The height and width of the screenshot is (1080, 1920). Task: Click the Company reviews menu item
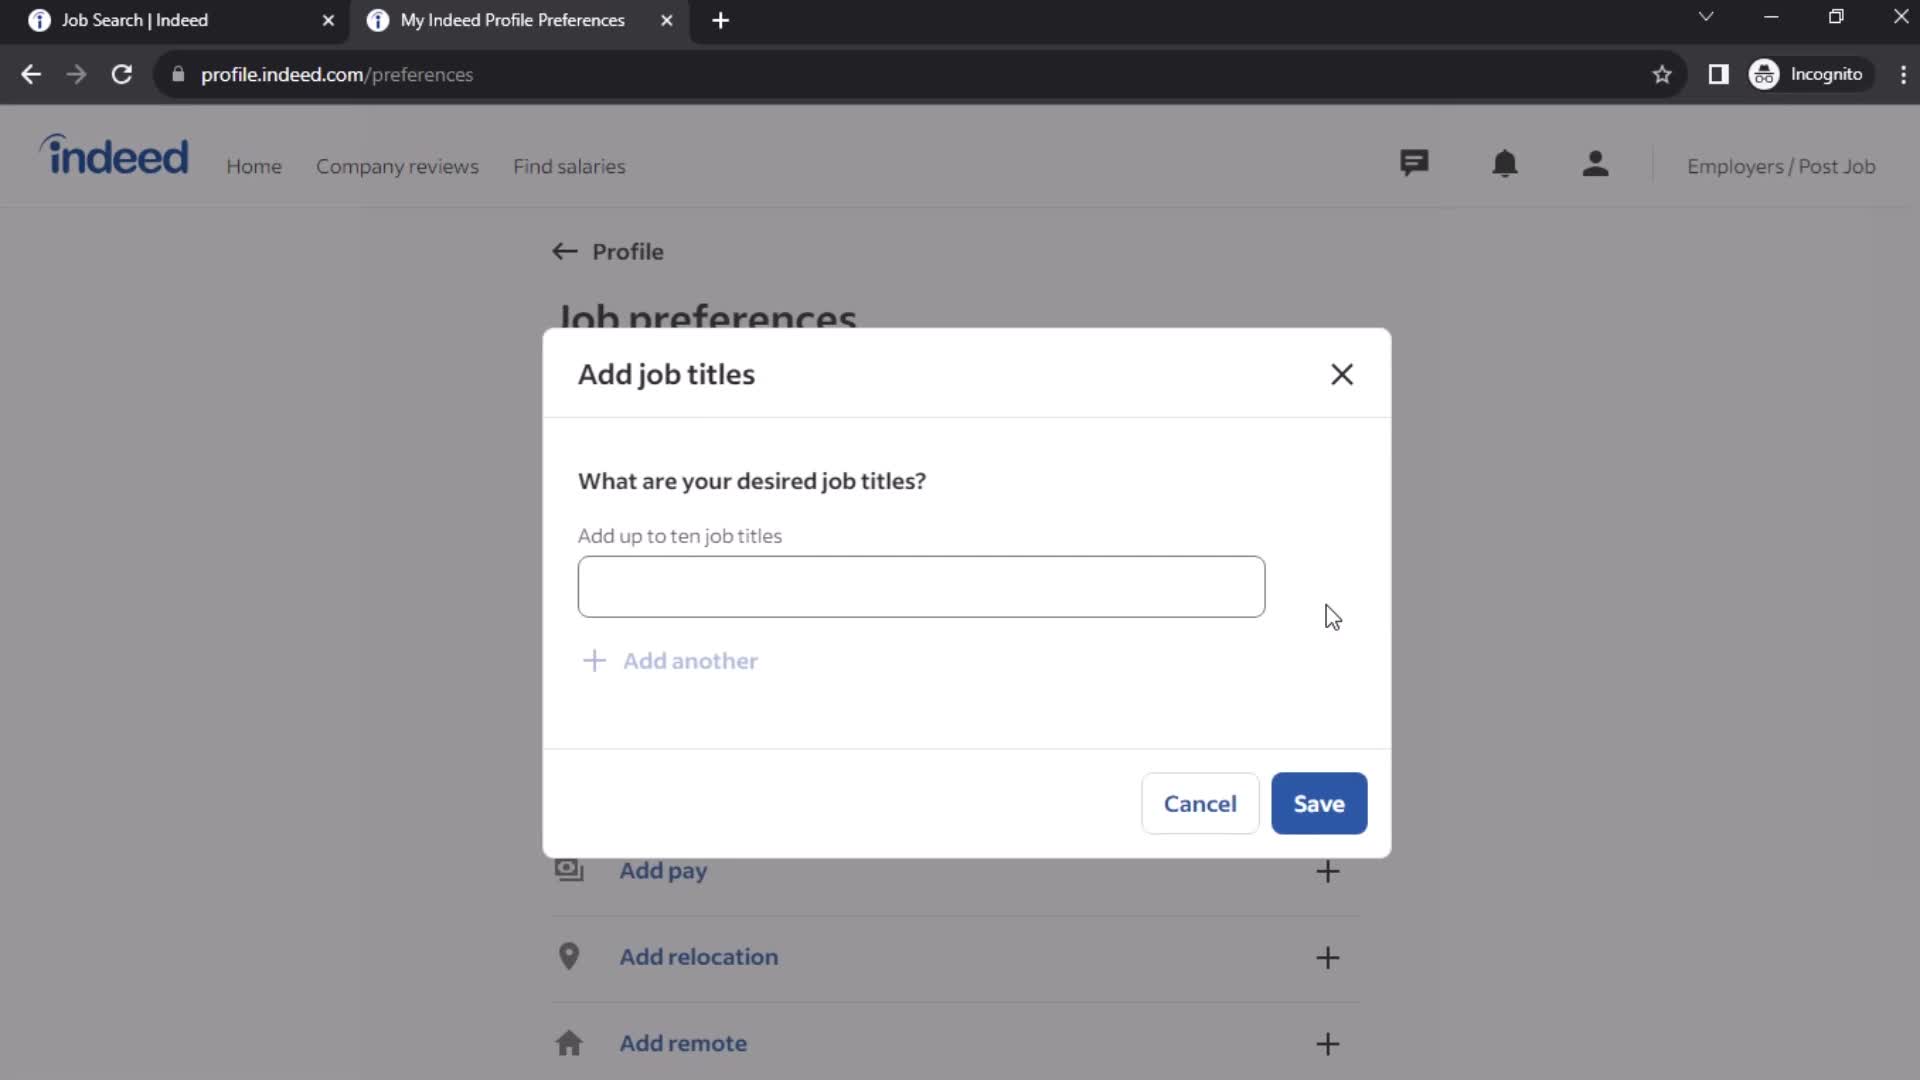tap(398, 166)
